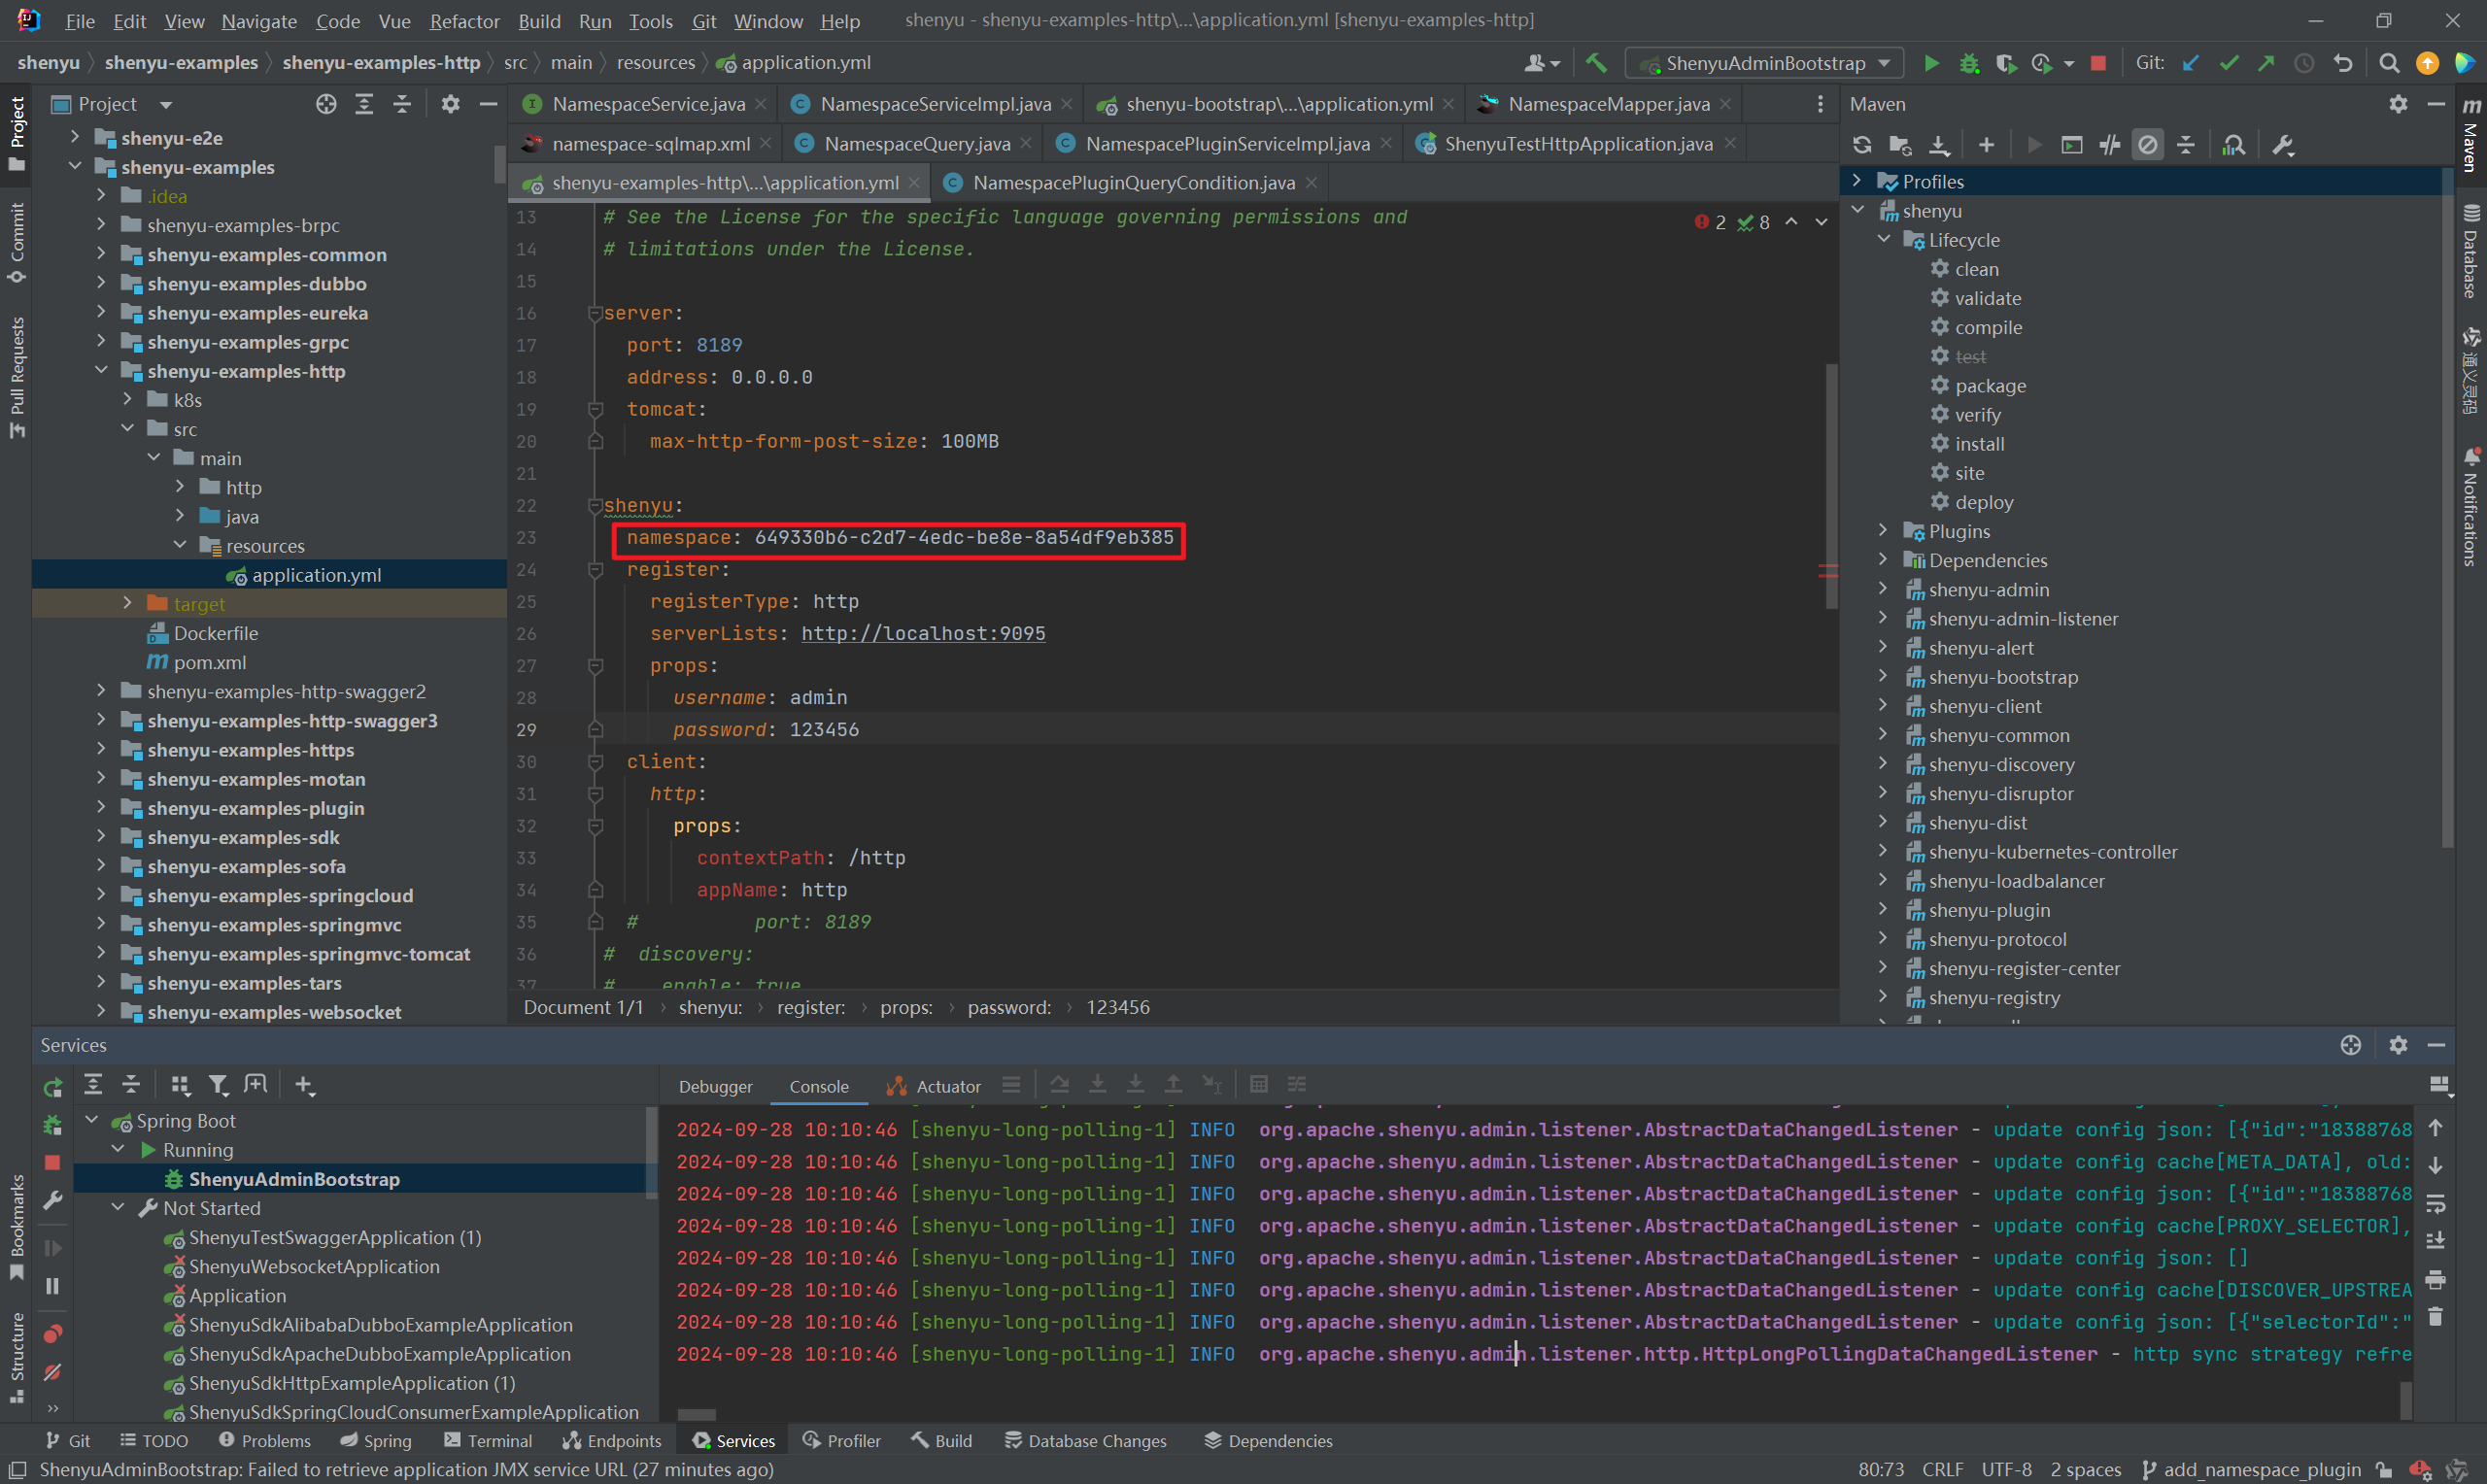Expand Plugins node in Maven
This screenshot has width=2487, height=1484.
1883,531
